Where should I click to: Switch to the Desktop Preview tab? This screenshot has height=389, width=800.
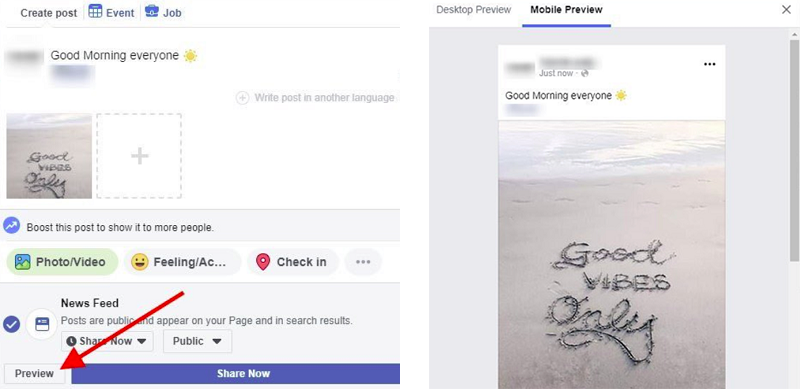[473, 10]
